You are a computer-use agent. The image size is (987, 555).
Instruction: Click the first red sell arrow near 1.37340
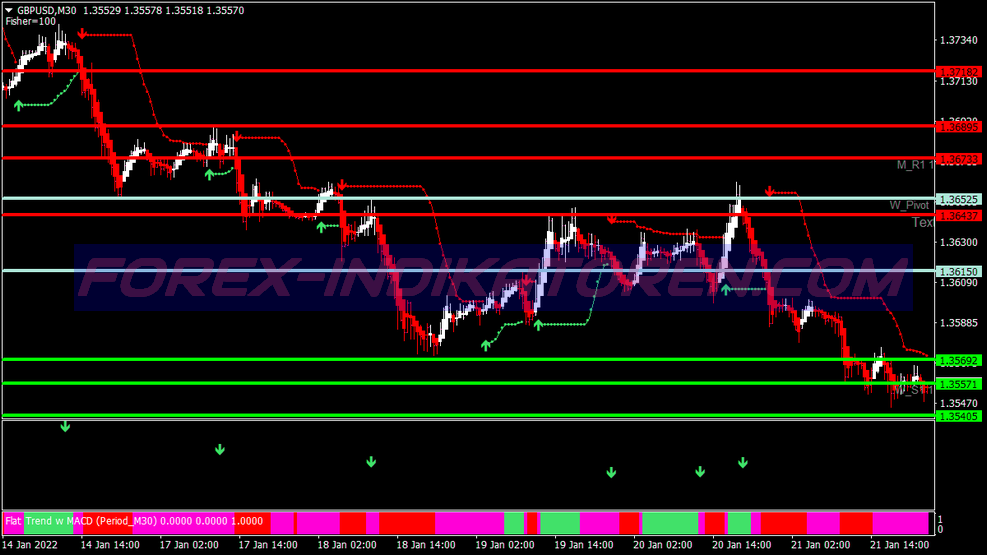point(82,35)
